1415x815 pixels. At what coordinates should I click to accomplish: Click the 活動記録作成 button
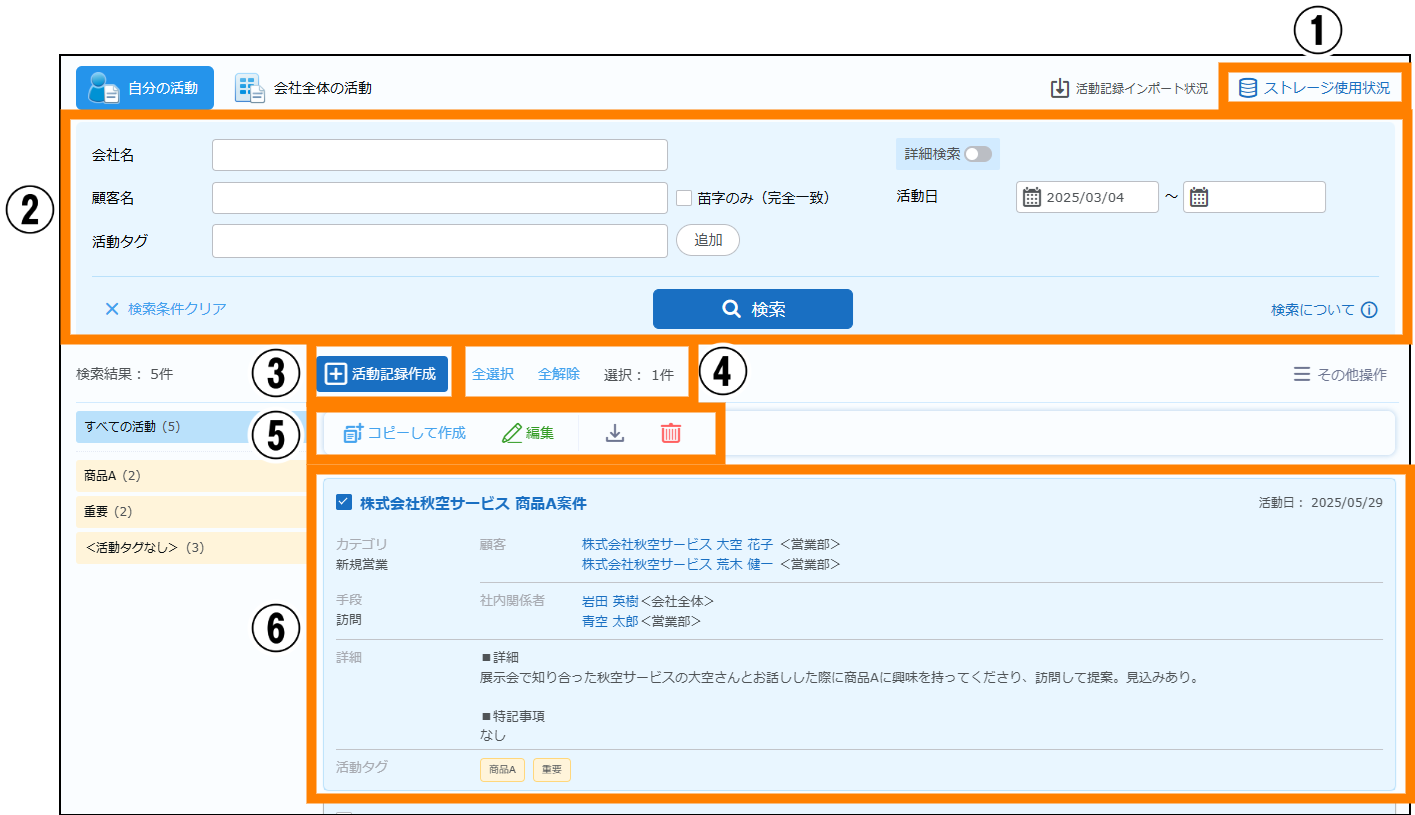click(x=382, y=374)
